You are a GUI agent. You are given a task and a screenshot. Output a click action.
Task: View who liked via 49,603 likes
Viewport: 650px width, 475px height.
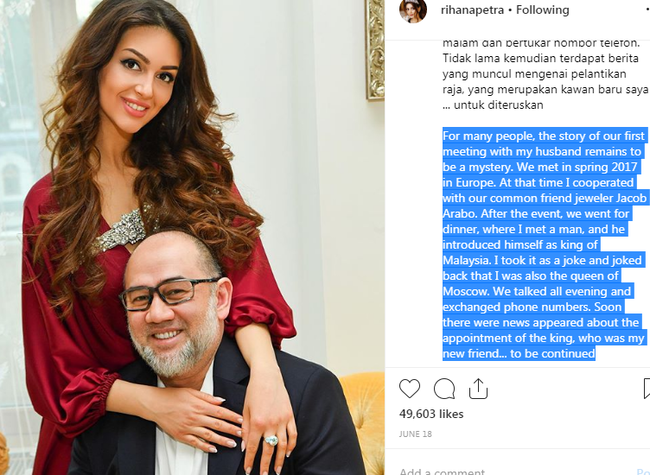[431, 414]
